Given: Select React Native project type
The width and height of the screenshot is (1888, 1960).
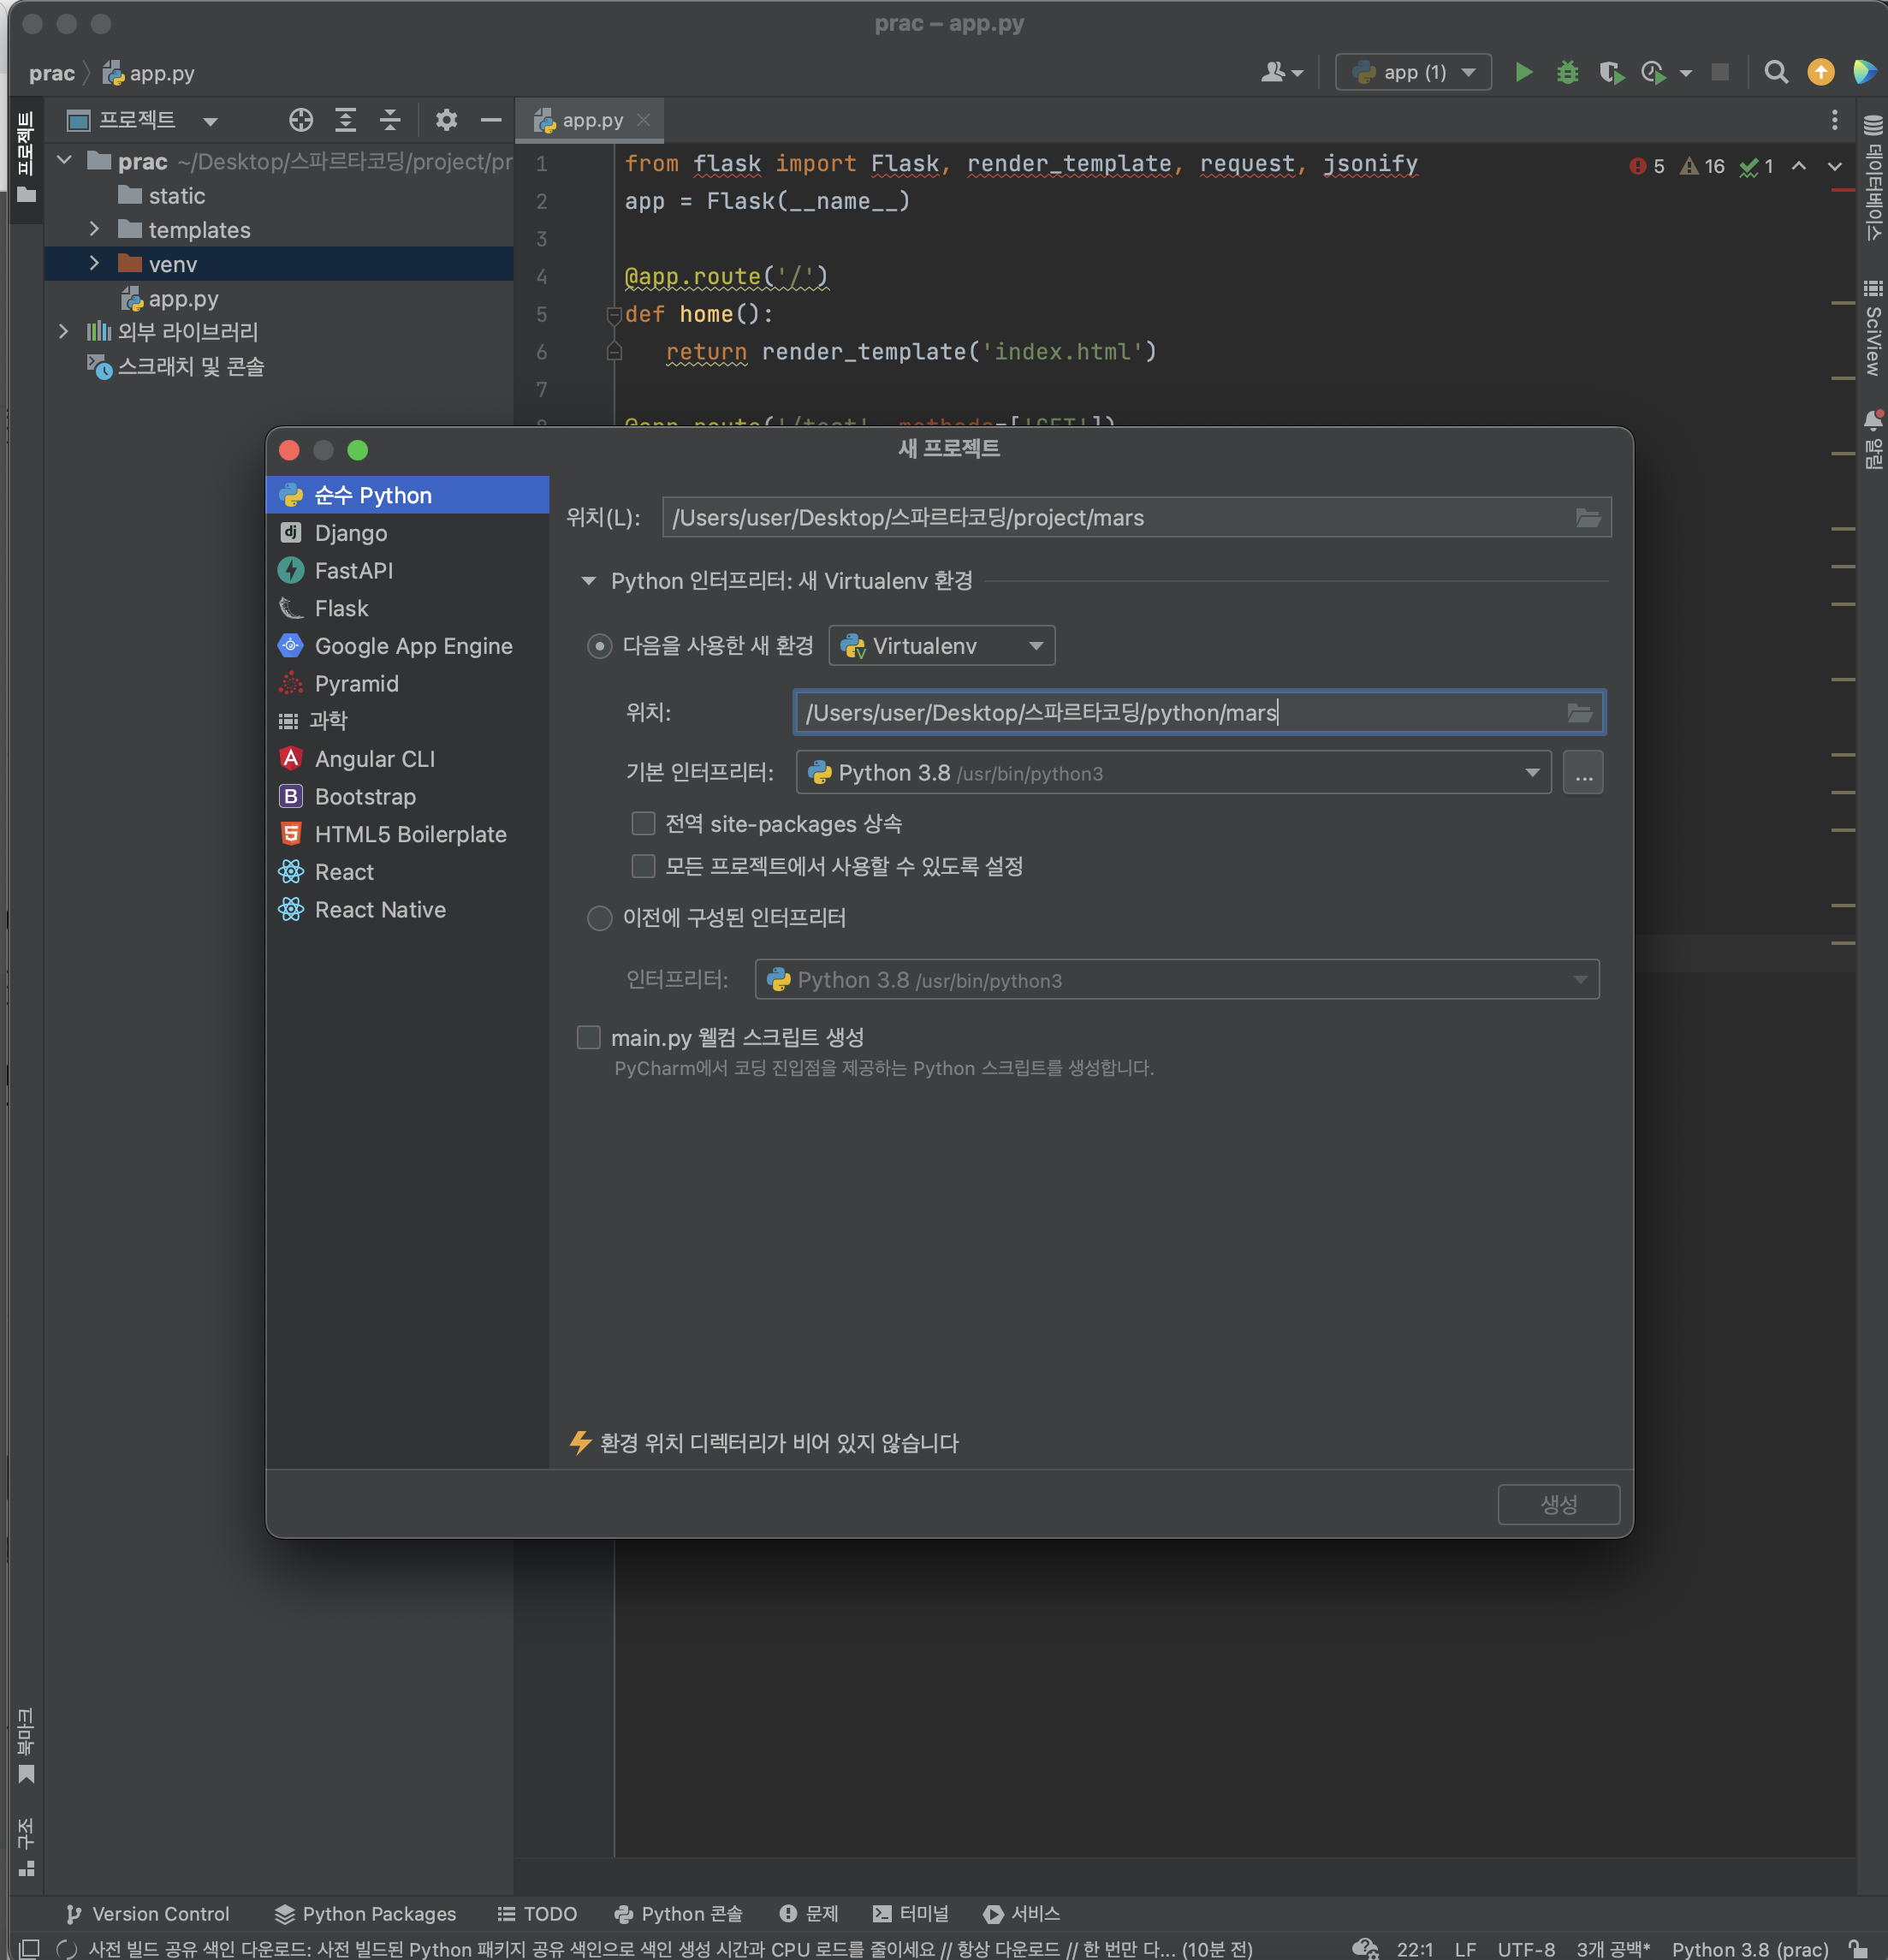Looking at the screenshot, I should (x=408, y=910).
